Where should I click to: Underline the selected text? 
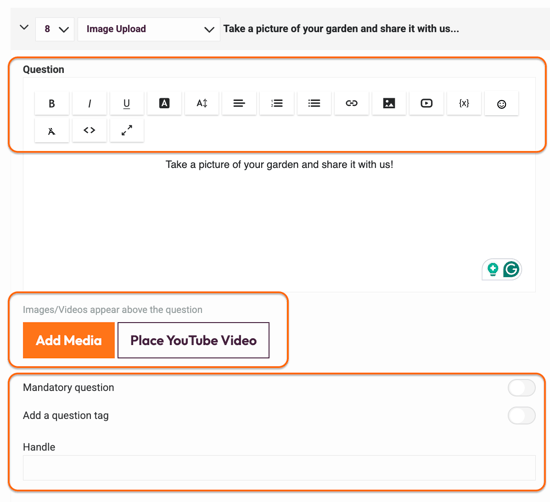click(x=127, y=103)
